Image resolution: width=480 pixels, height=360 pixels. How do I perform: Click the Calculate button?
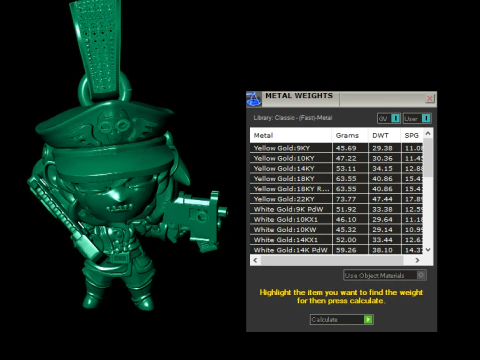click(342, 320)
